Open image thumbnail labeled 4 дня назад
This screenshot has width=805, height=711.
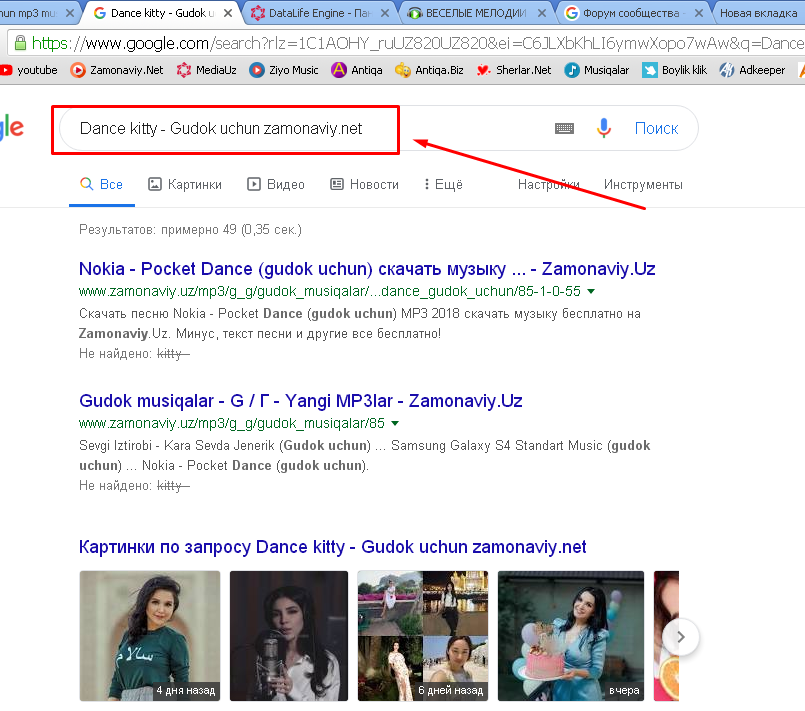[150, 636]
